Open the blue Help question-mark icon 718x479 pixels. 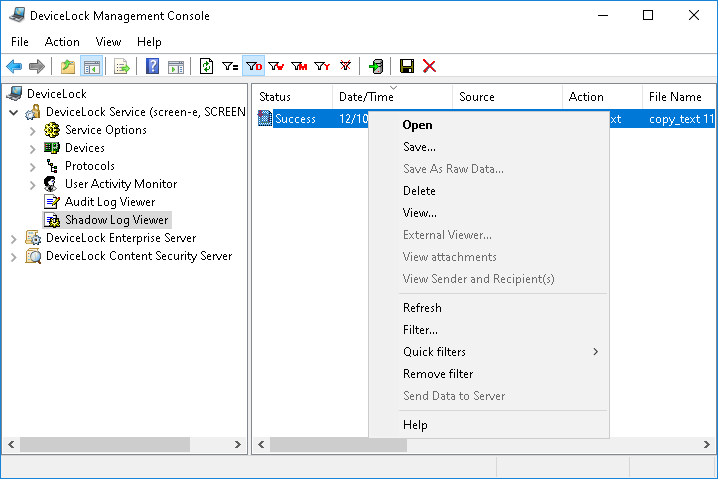[152, 67]
